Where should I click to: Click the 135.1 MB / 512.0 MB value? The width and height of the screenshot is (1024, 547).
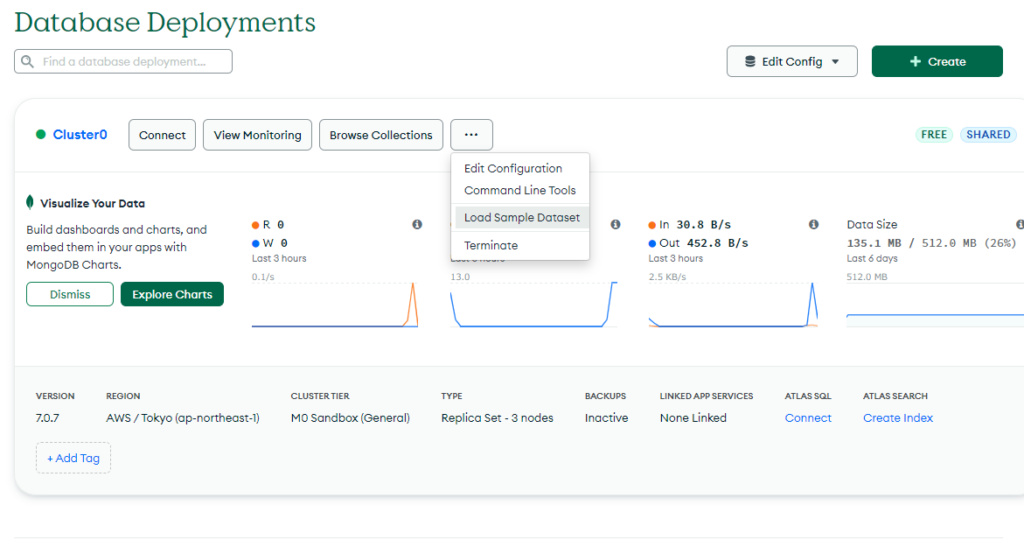(932, 243)
